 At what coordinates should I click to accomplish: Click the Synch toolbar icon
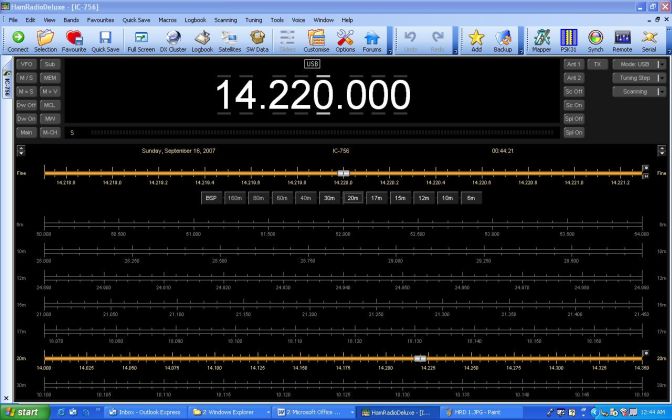[595, 39]
